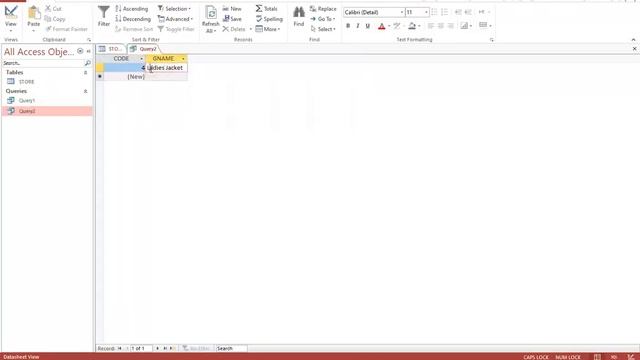Sort records Ascending
The height and width of the screenshot is (360, 640).
(132, 9)
